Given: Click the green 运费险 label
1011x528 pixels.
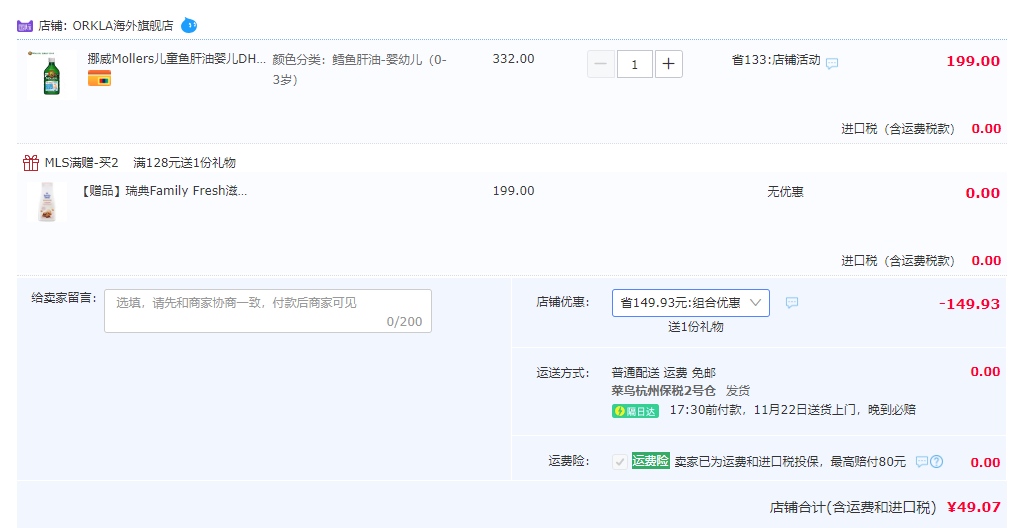Looking at the screenshot, I should point(651,460).
